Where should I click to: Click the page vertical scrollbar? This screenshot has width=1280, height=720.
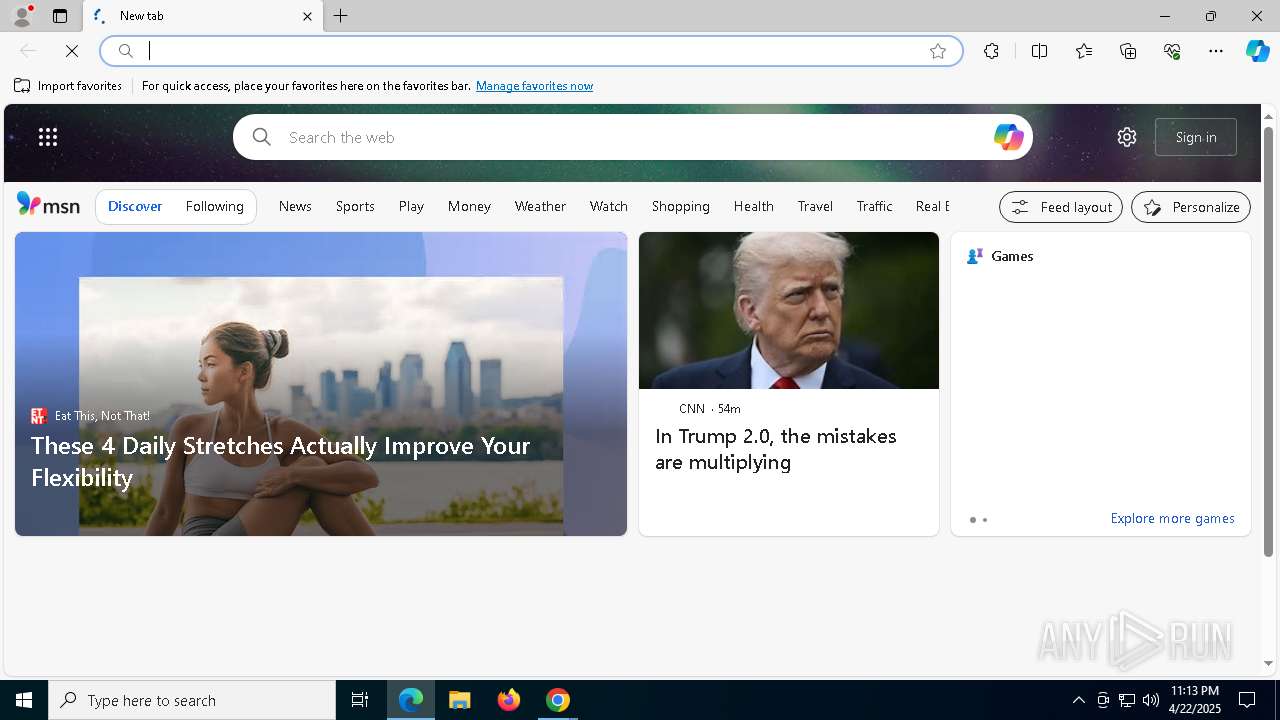pos(1268,340)
